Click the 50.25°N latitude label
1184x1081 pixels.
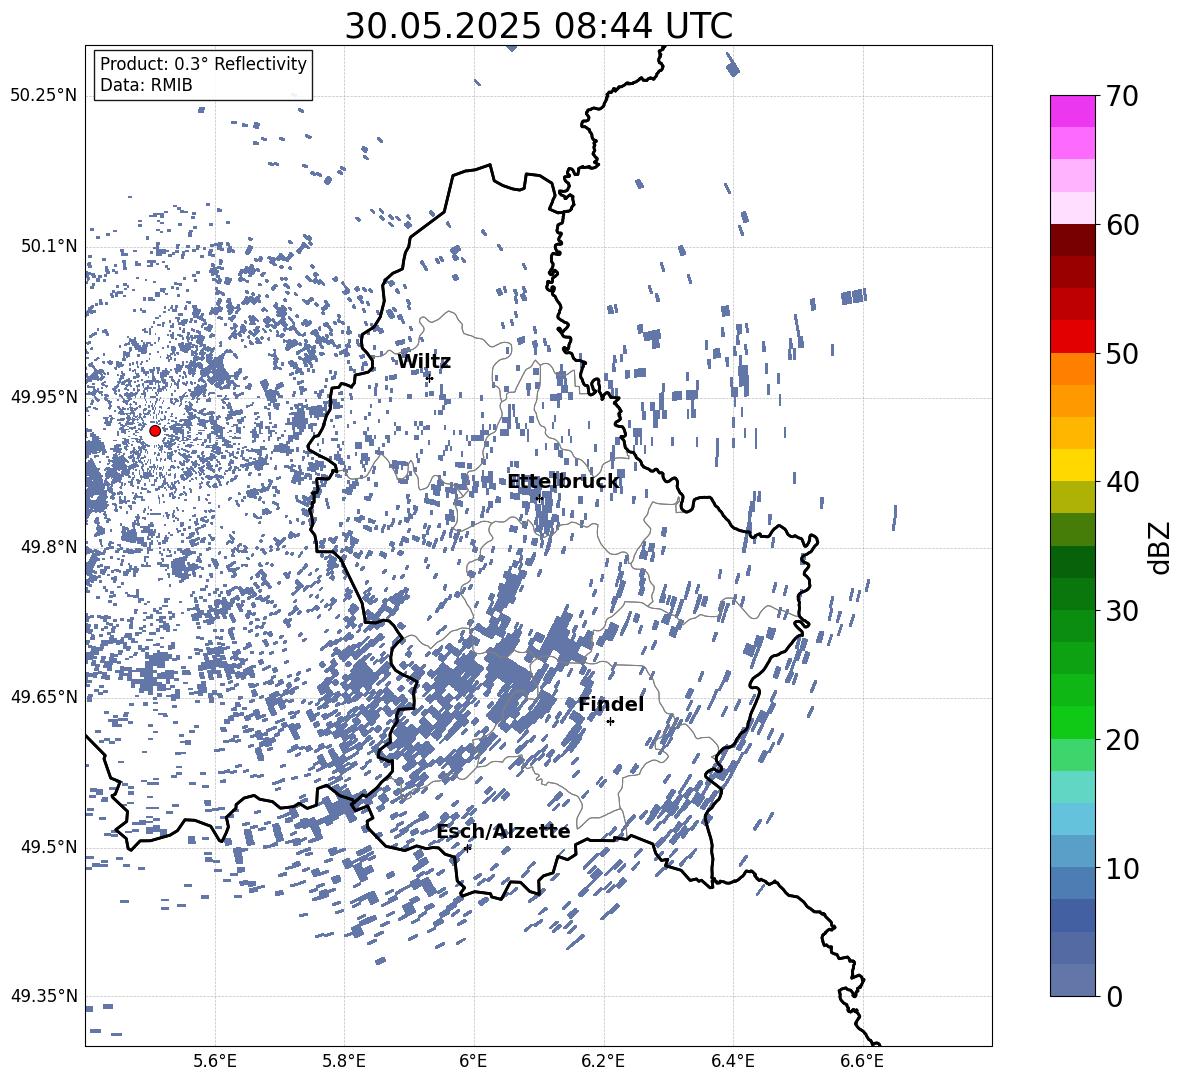[x=44, y=95]
